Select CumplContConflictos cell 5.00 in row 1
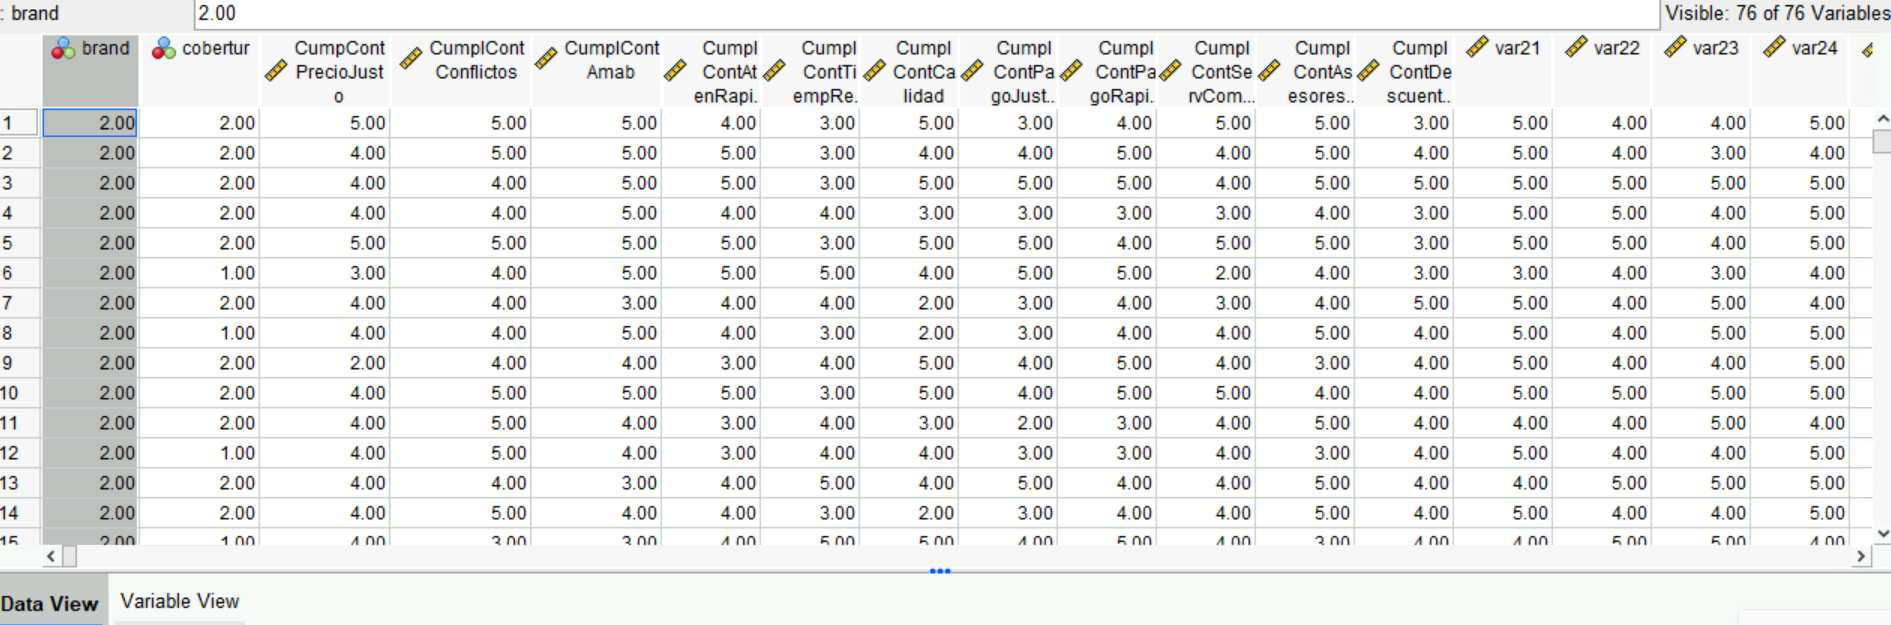The image size is (1891, 625). (x=461, y=123)
